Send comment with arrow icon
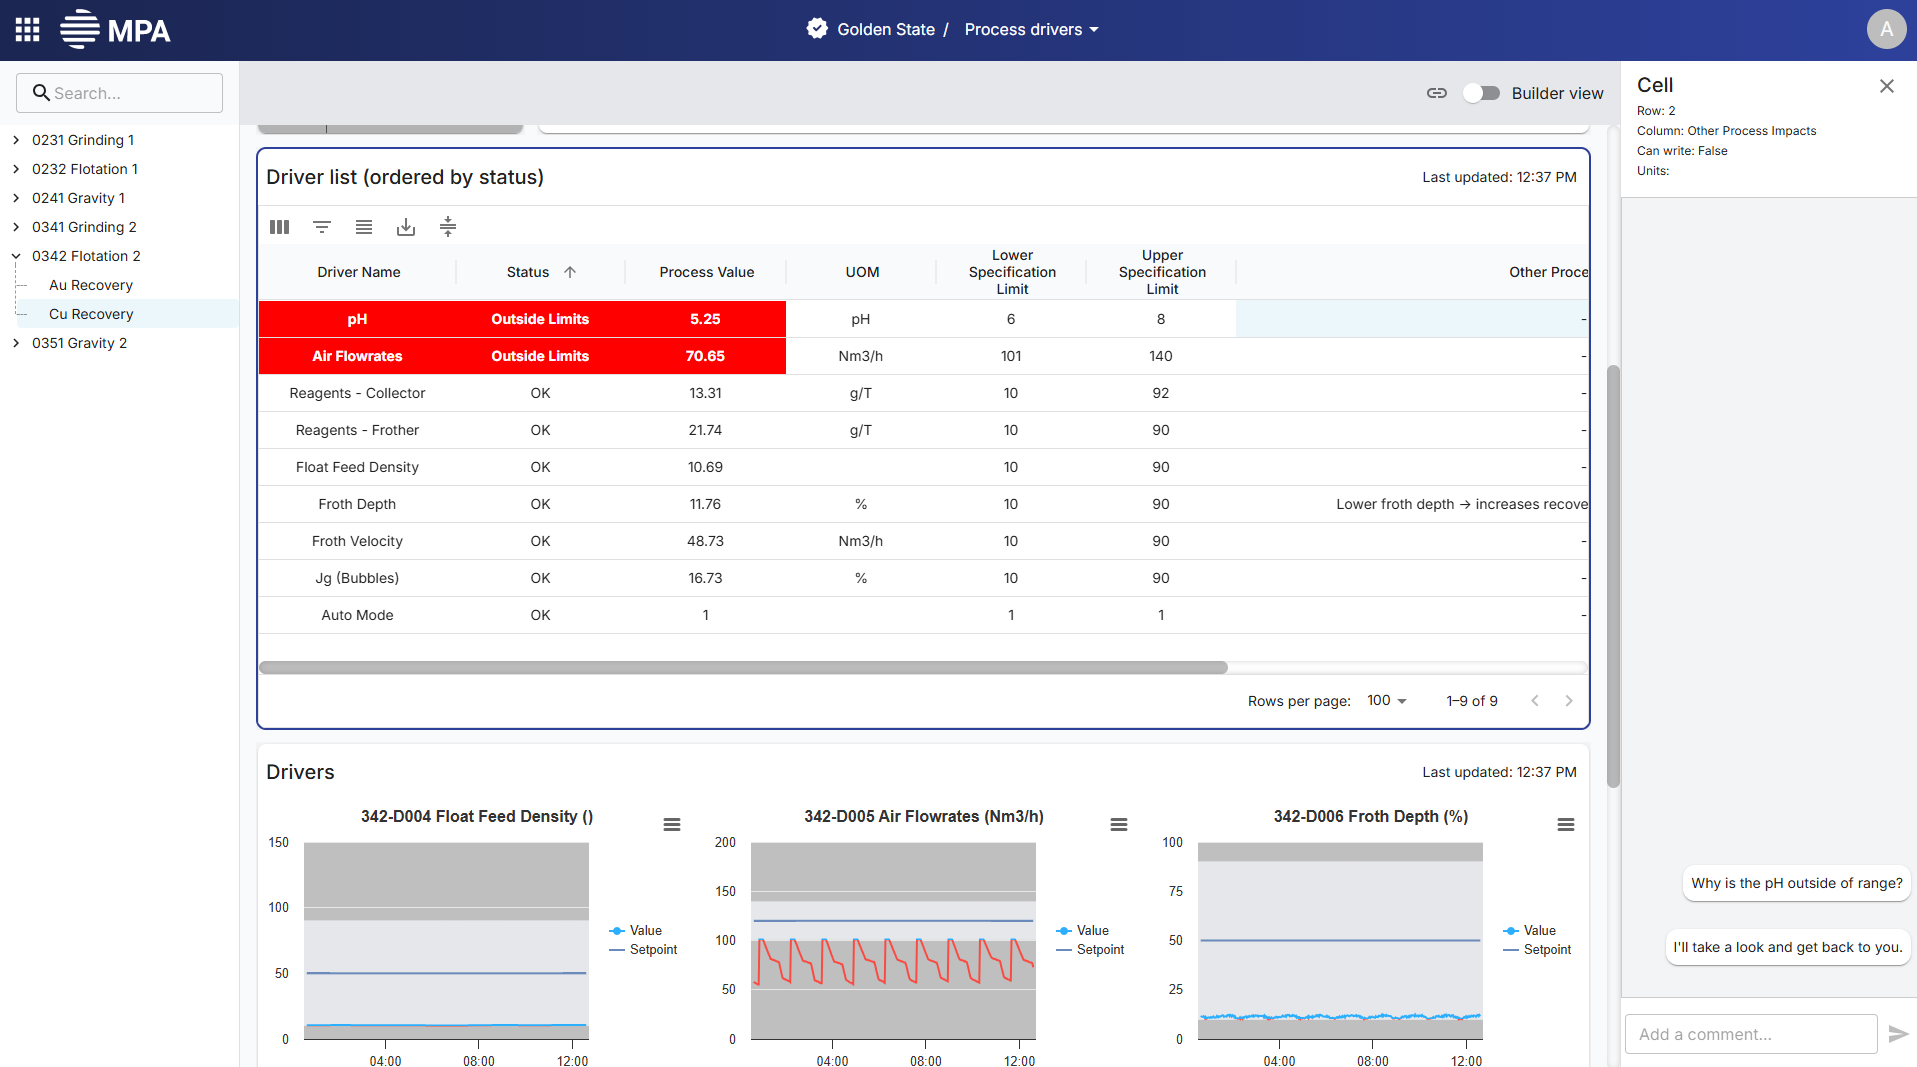Image resolution: width=1917 pixels, height=1067 pixels. (1898, 1034)
